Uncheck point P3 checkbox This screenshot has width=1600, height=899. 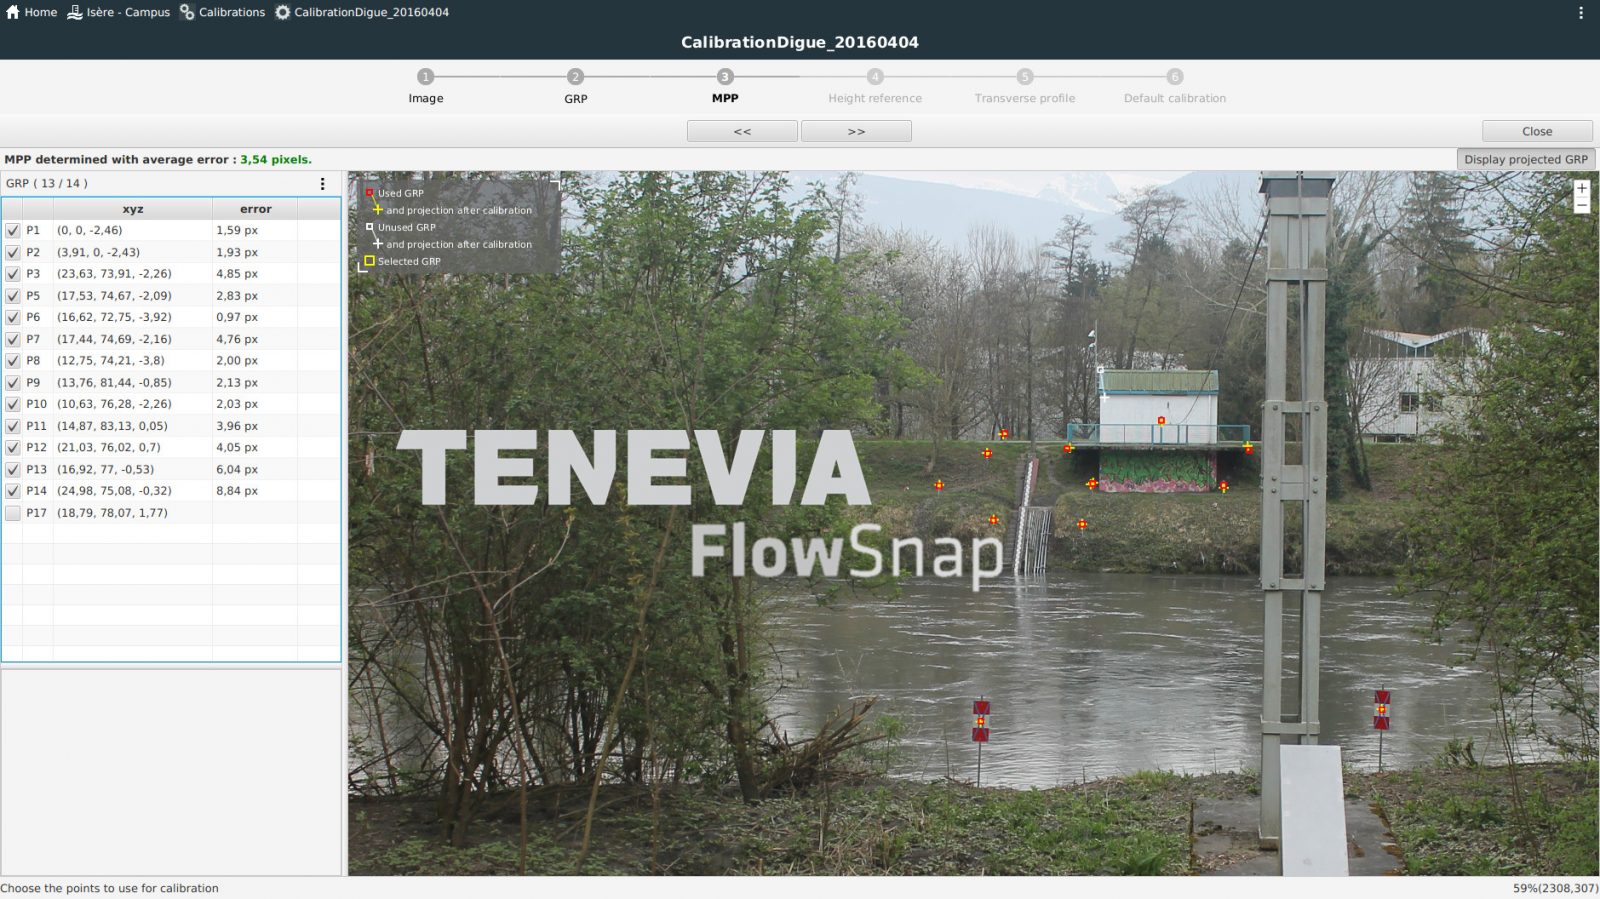click(13, 274)
